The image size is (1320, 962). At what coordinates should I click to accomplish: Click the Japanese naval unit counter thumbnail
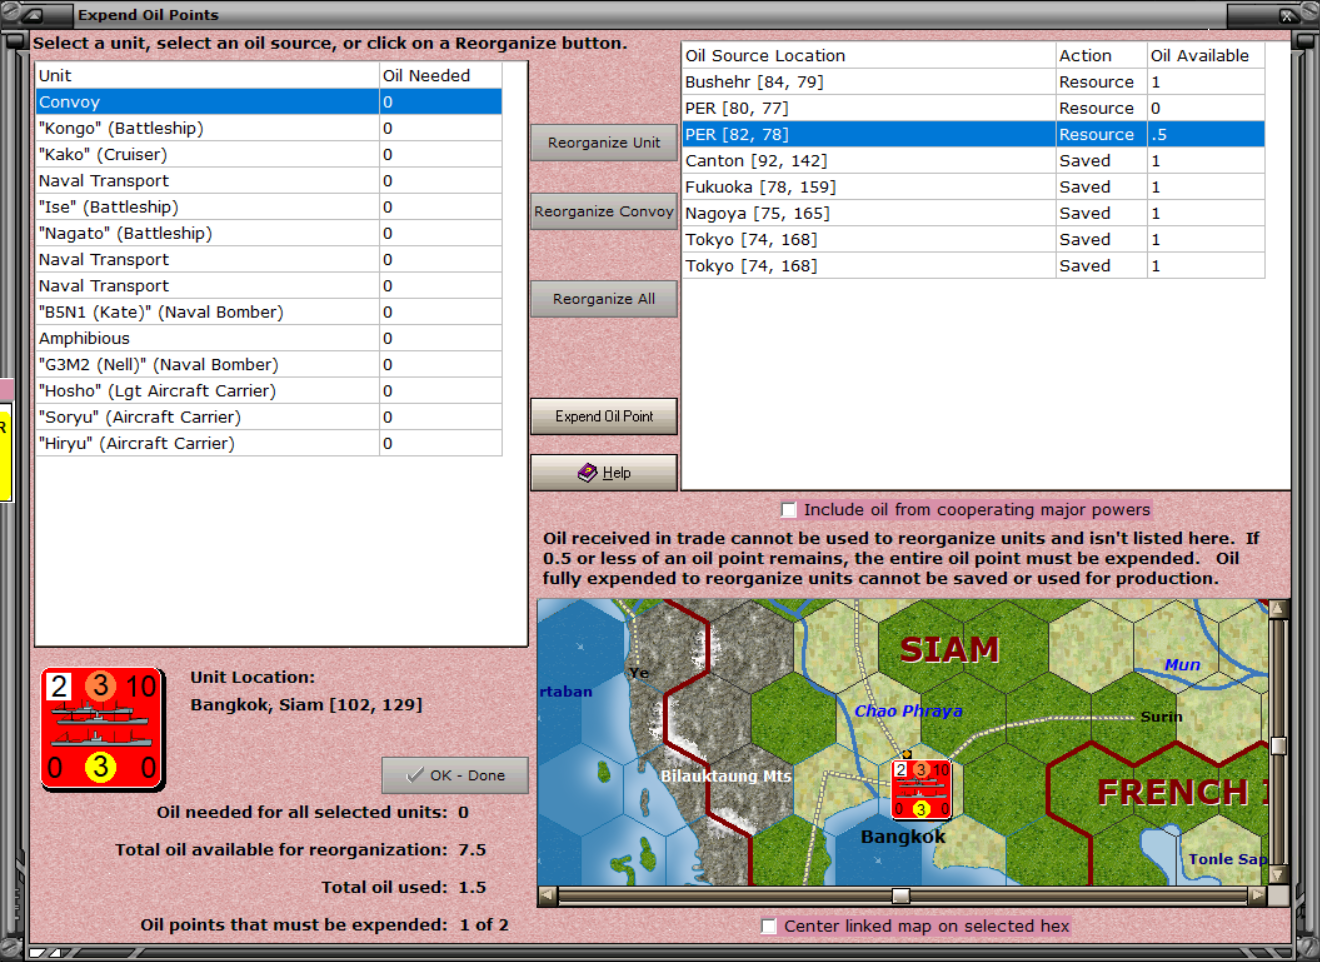pyautogui.click(x=102, y=728)
